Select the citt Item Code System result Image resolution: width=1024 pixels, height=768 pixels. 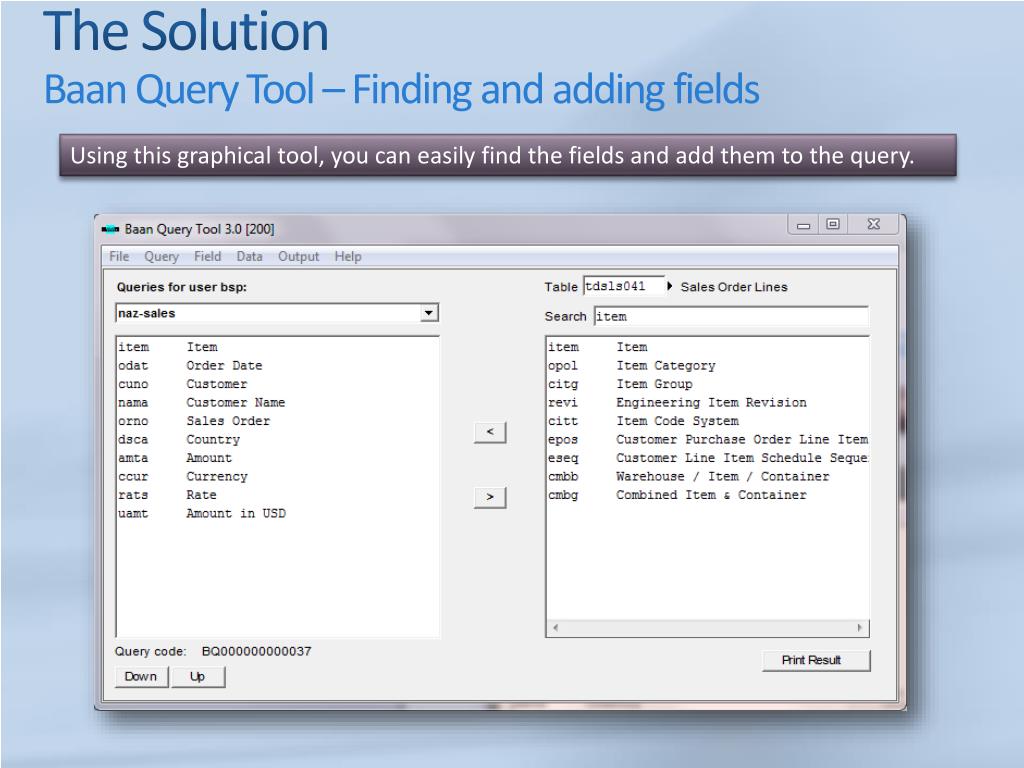click(707, 421)
